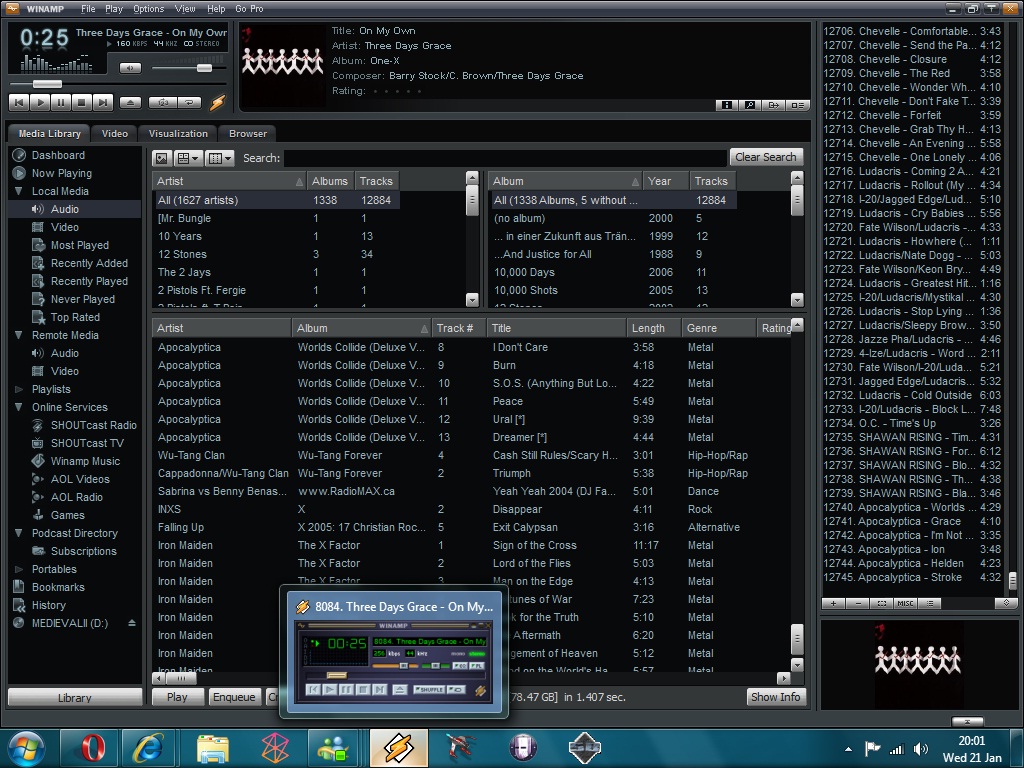Click the playlist add (+) button
The width and height of the screenshot is (1024, 768).
pyautogui.click(x=833, y=603)
